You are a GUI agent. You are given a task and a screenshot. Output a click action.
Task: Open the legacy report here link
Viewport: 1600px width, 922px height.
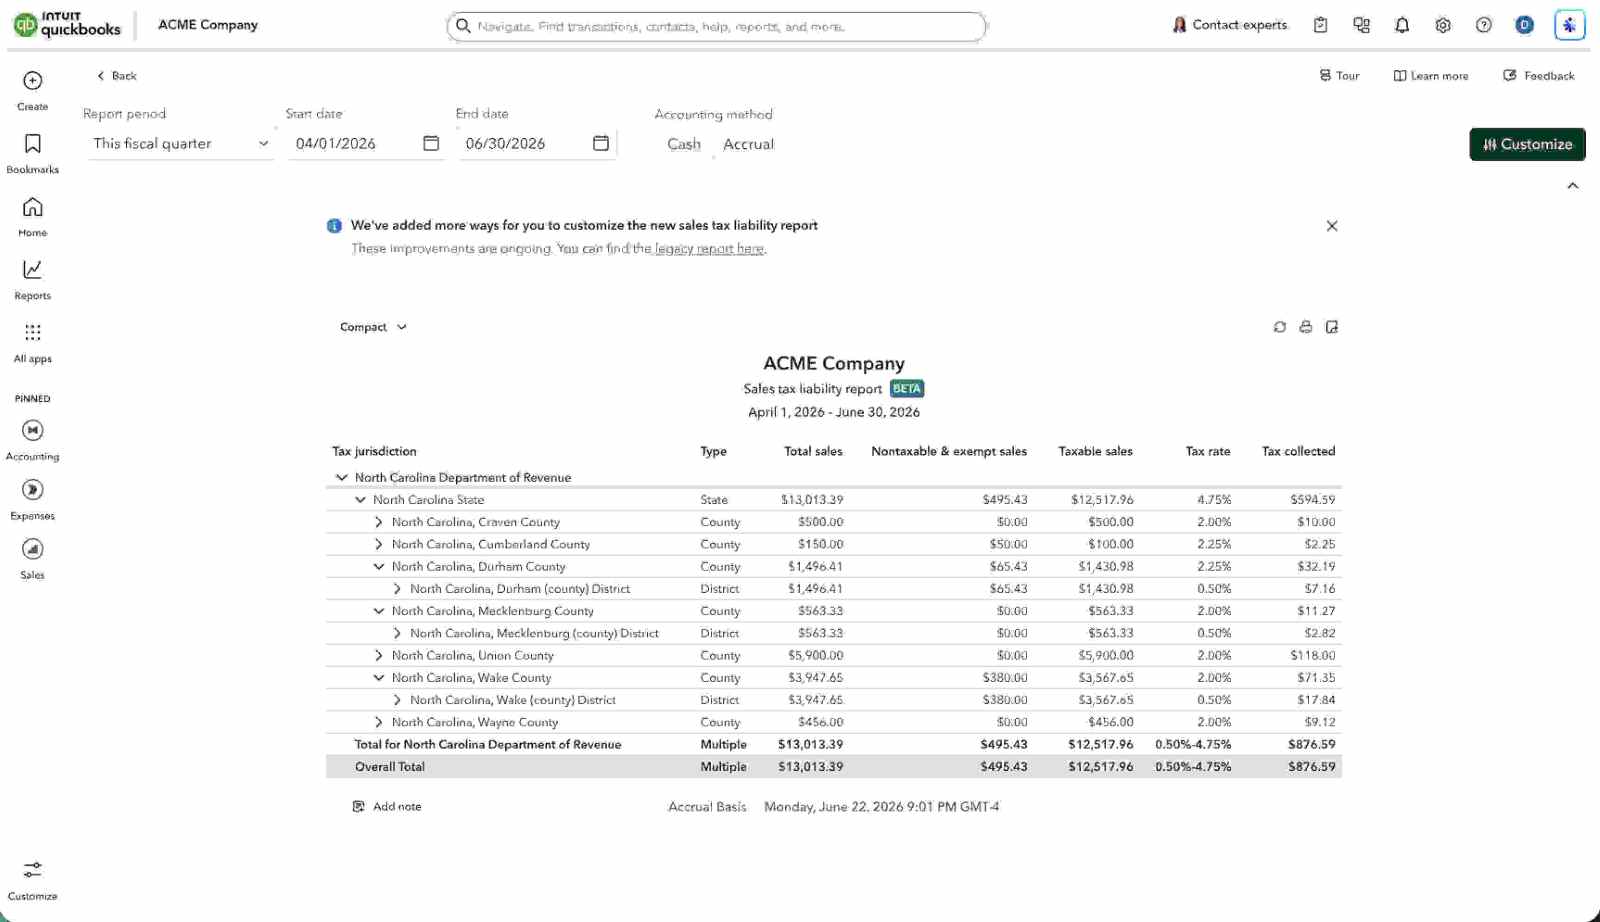tap(710, 249)
